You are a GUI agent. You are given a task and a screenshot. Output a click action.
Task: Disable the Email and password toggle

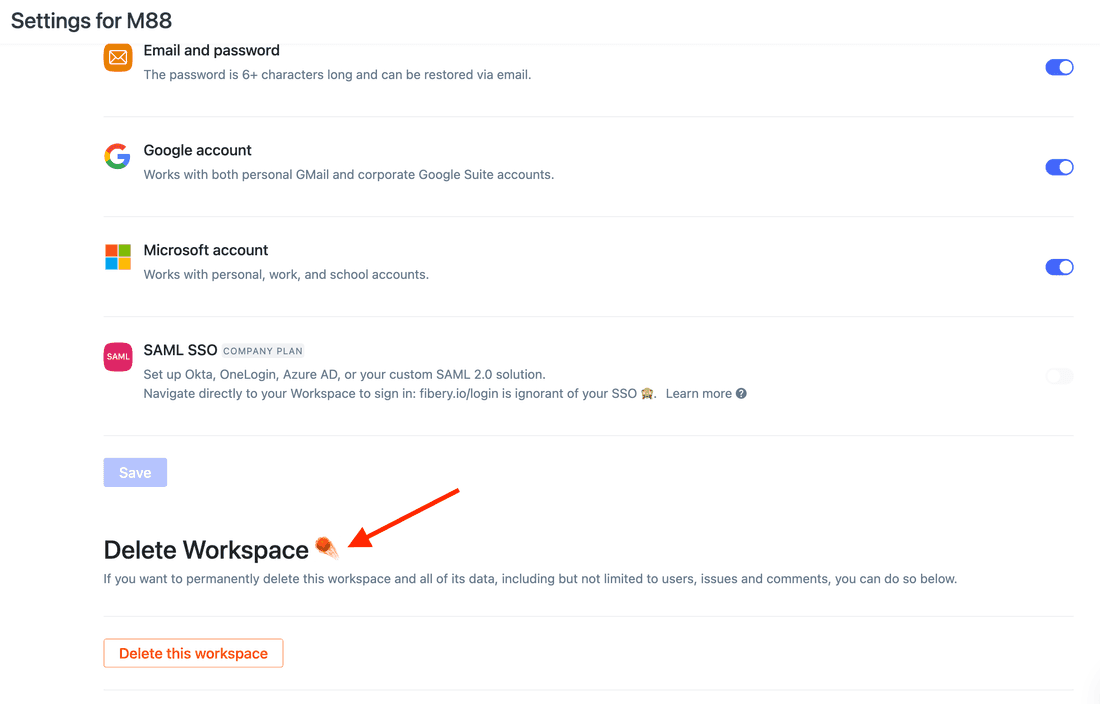[x=1059, y=67]
